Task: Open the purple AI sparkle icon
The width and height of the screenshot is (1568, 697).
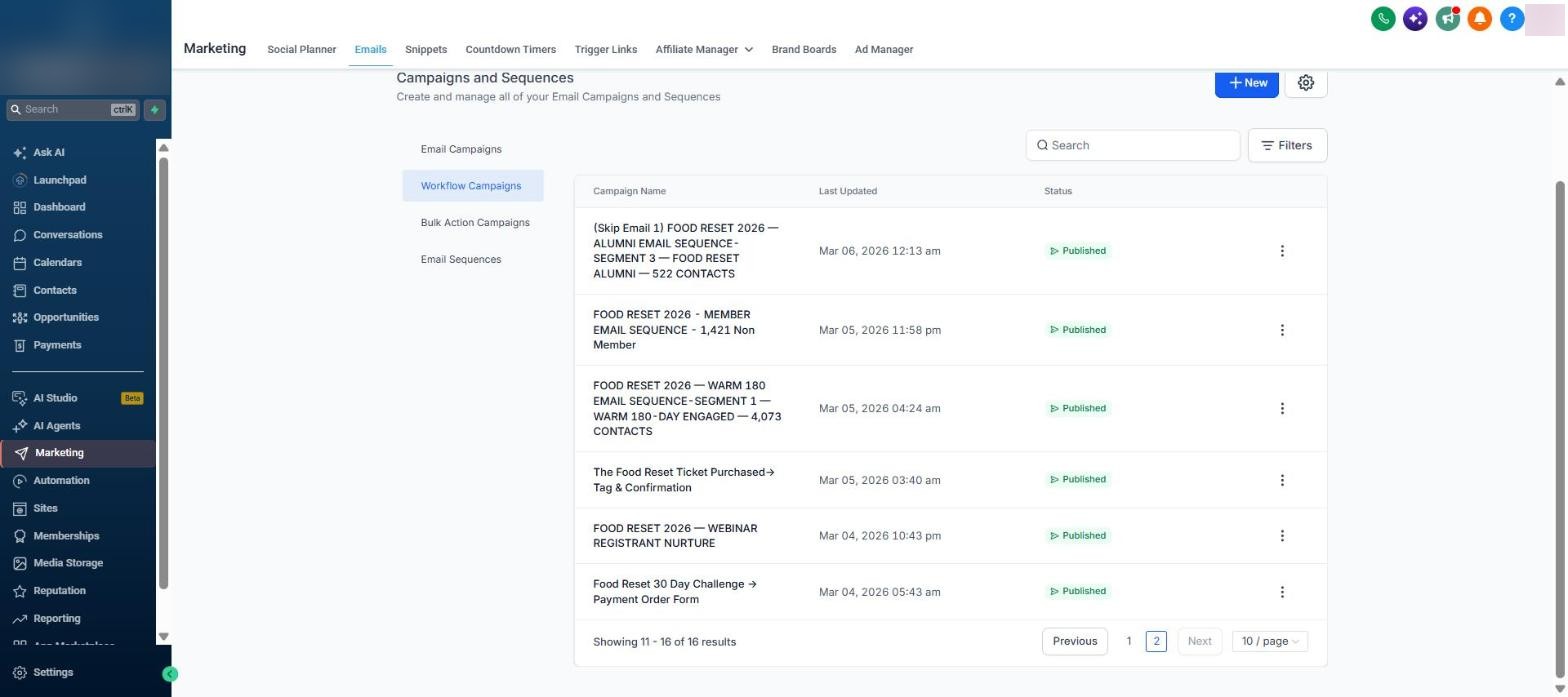Action: point(1415,18)
